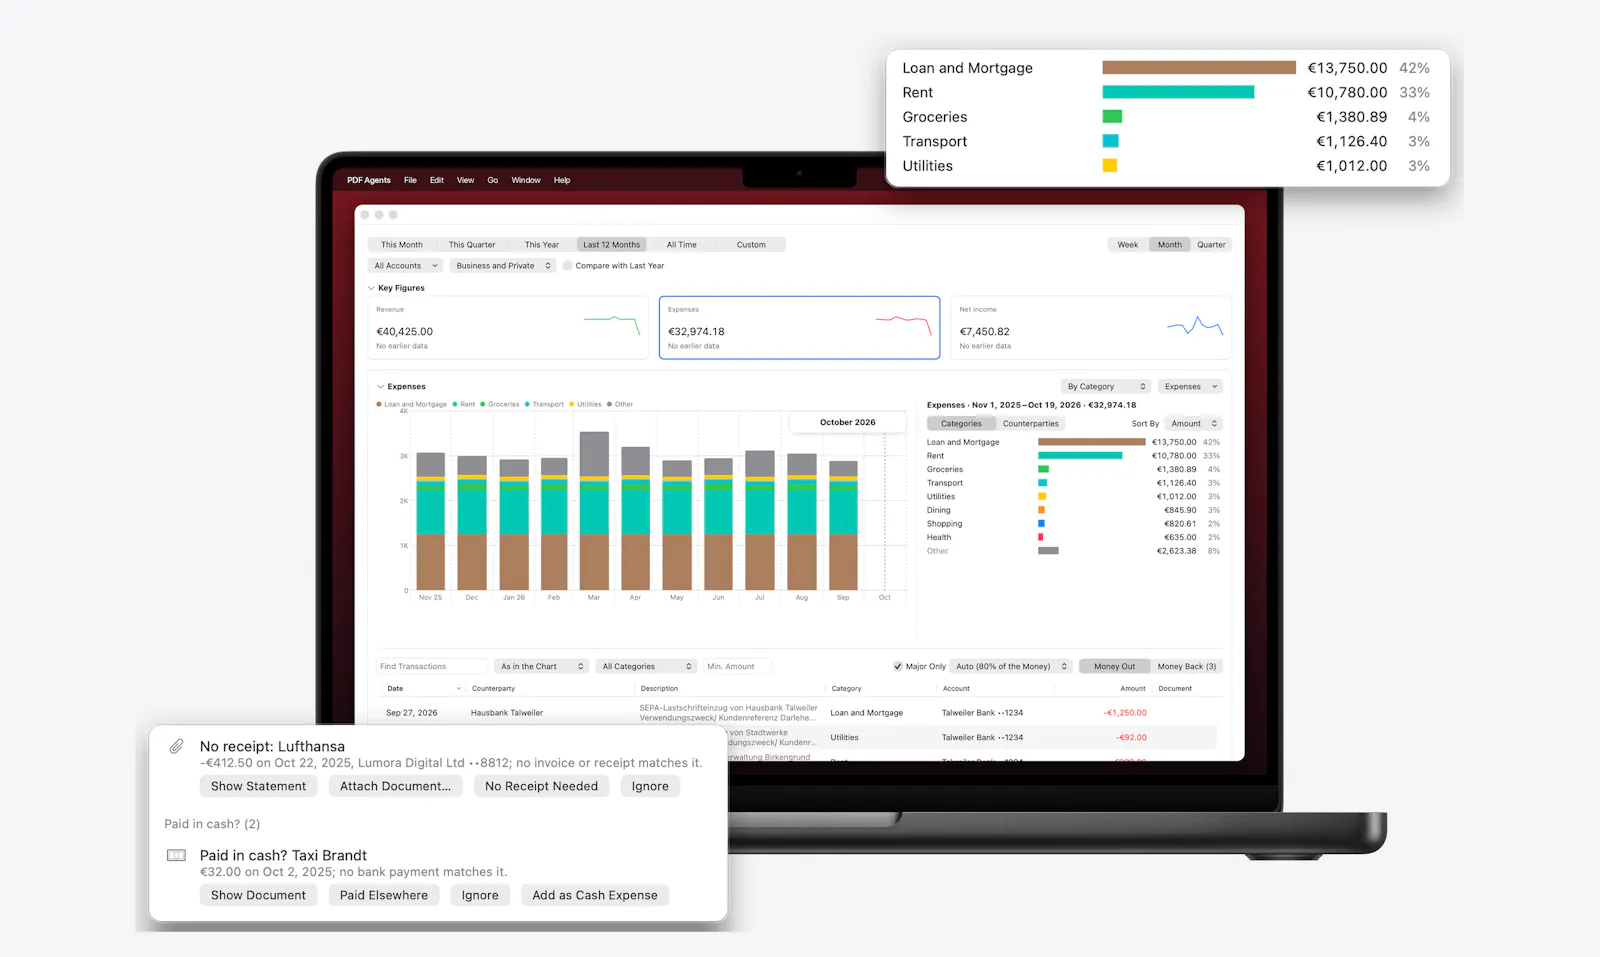Screen dimensions: 1600x957
Task: Collapse the Expenses chart section
Action: (x=380, y=387)
